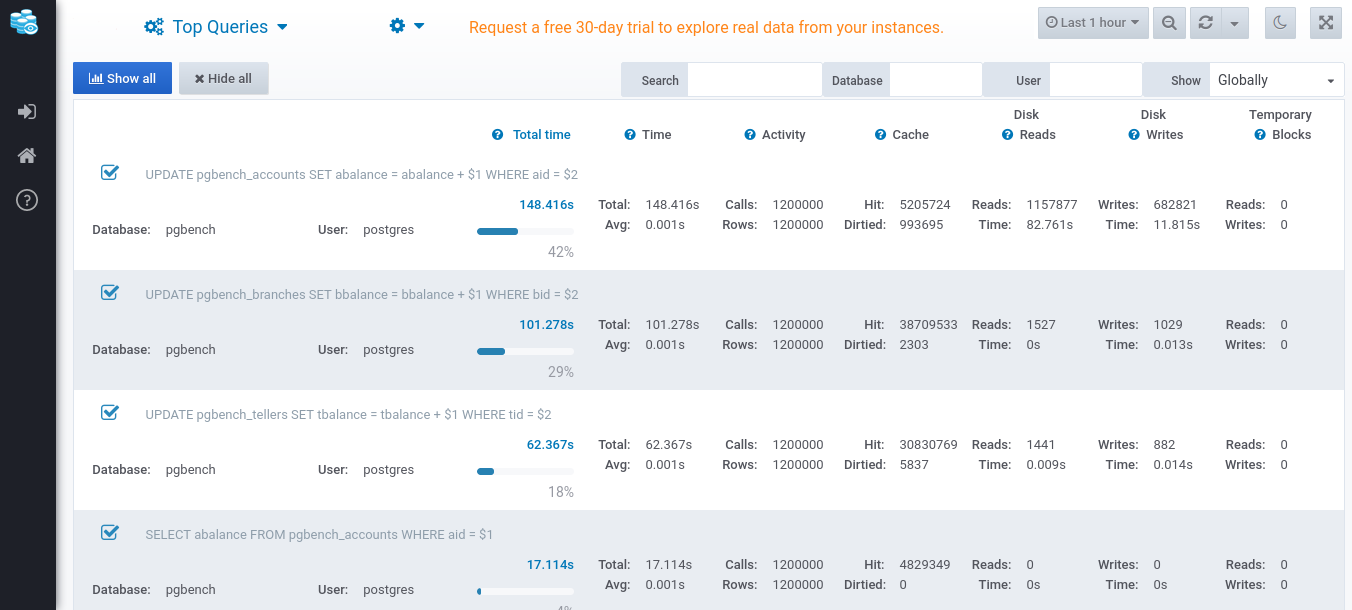Uncheck the pgbench_branches UPDATE query checkbox
Viewport: 1352px width, 610px height.
click(x=110, y=292)
